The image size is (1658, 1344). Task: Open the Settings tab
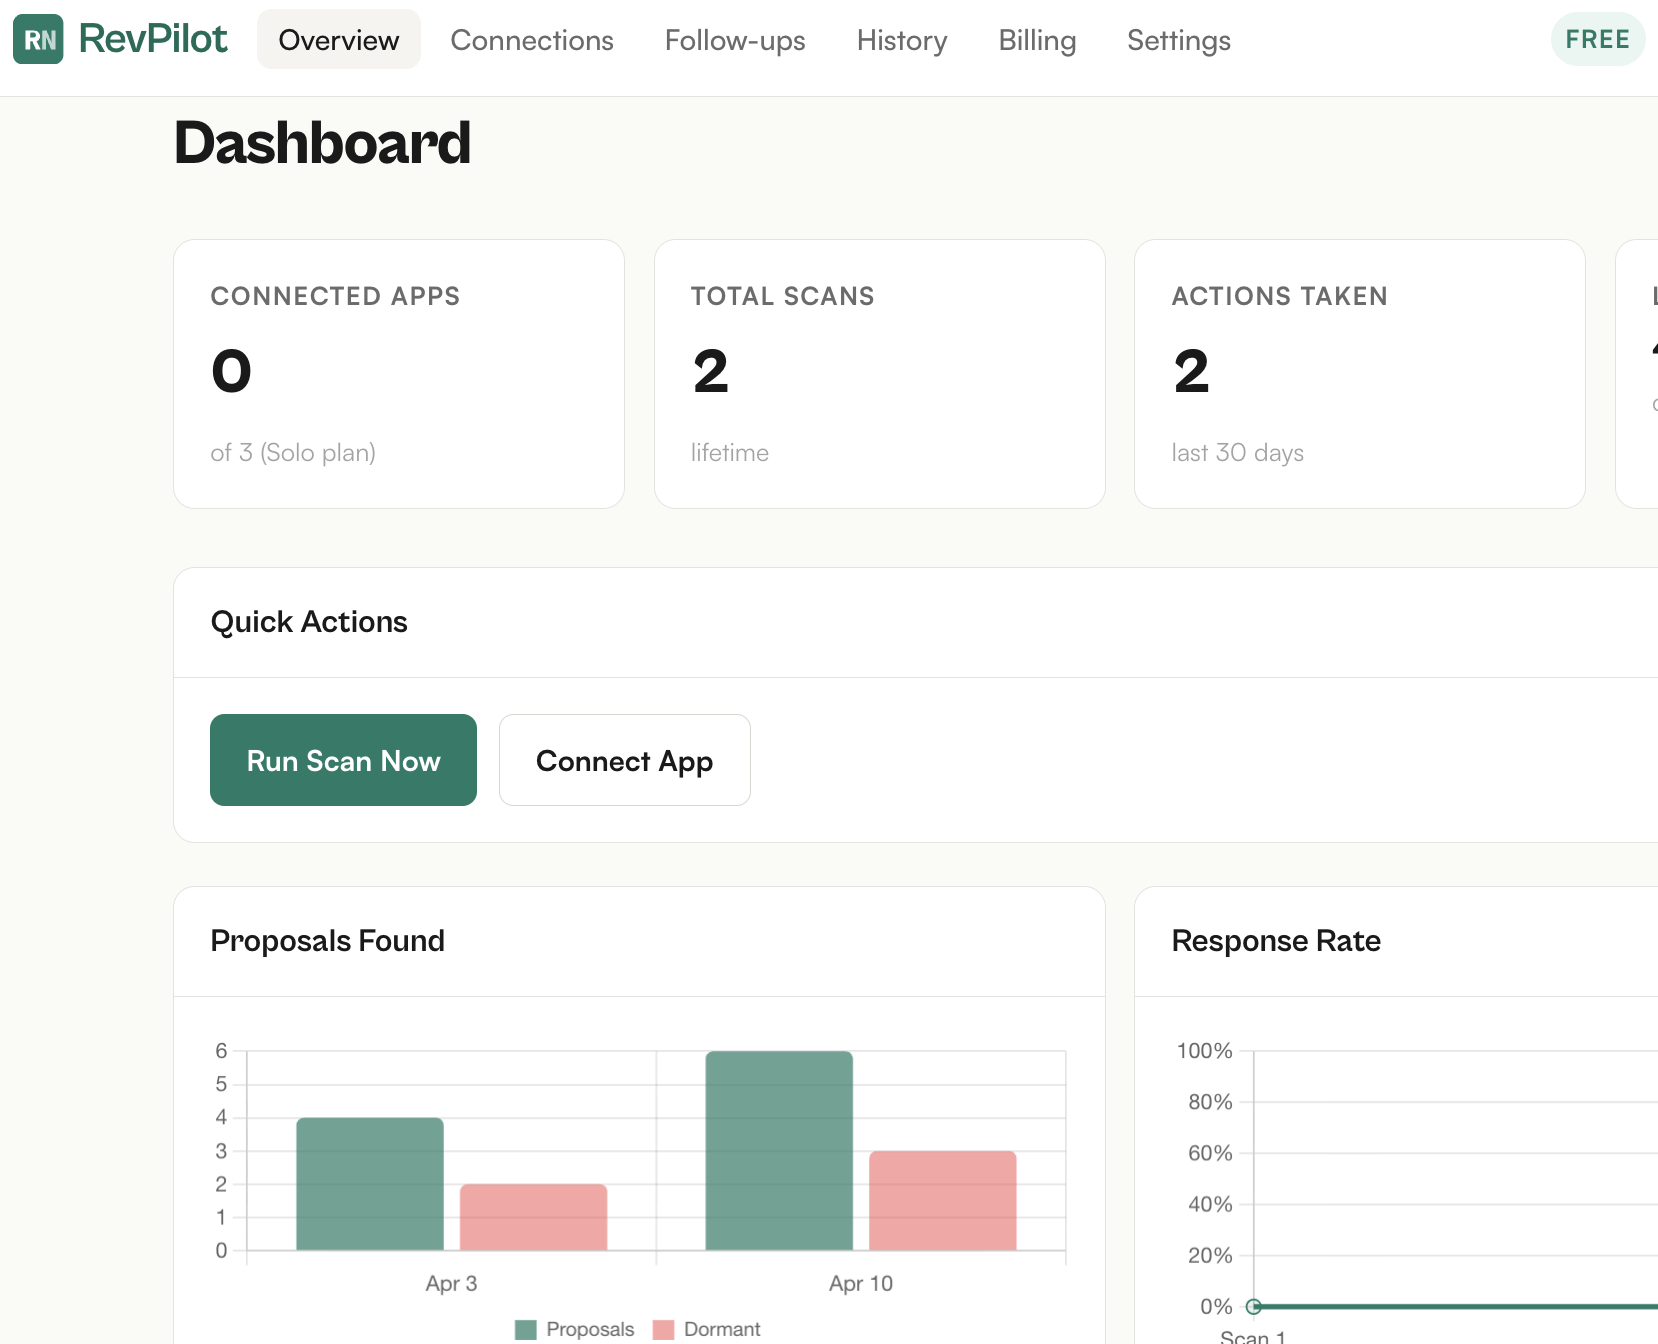pyautogui.click(x=1179, y=40)
